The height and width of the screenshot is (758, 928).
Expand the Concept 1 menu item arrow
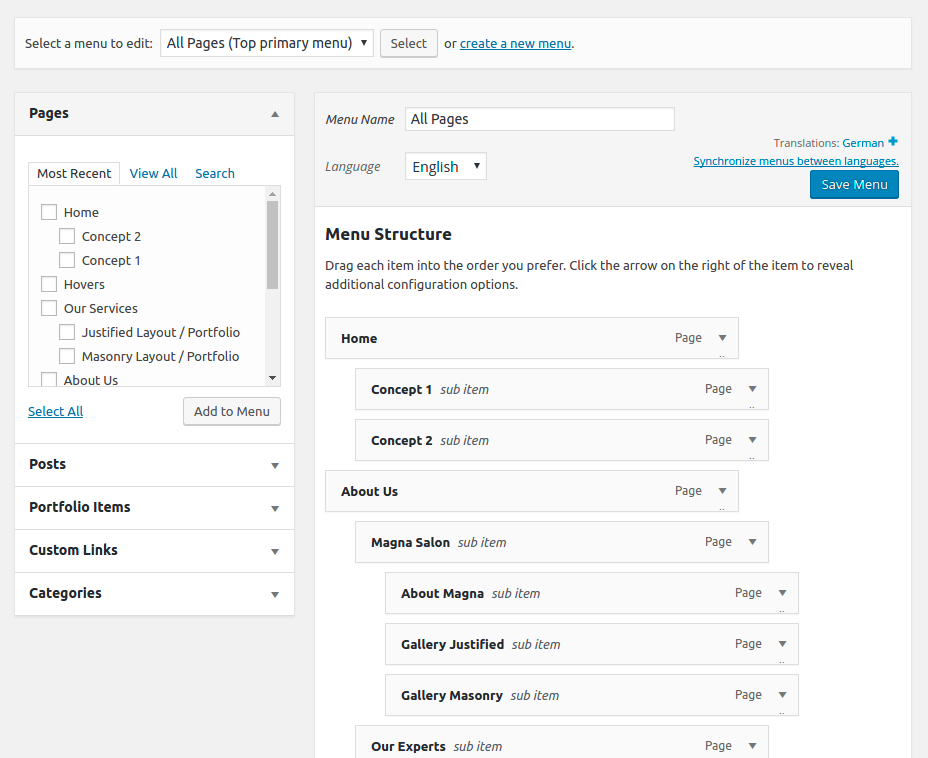click(752, 389)
